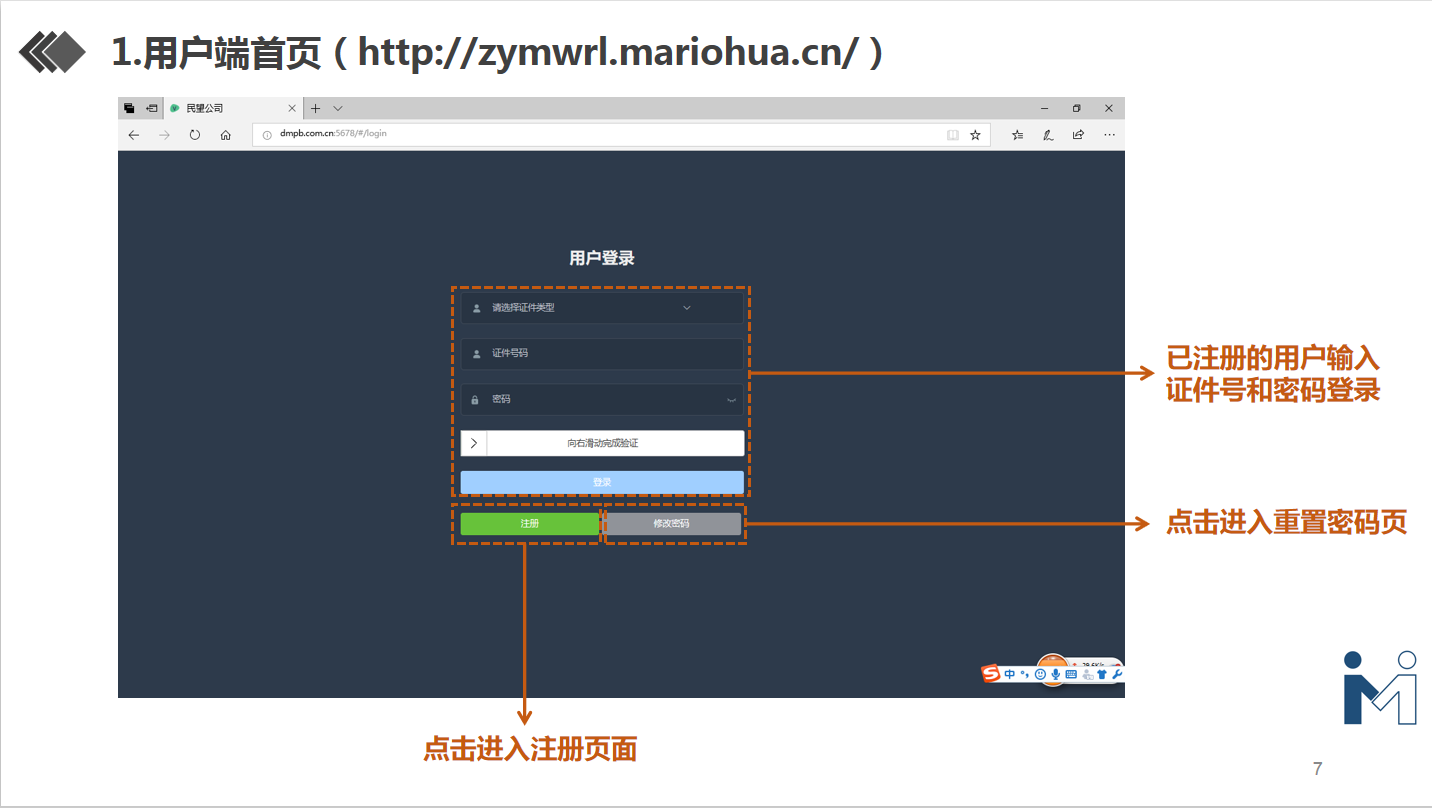Viewport: 1432px width, 808px height.
Task: Click the gray 修改密码 button
Action: click(672, 524)
